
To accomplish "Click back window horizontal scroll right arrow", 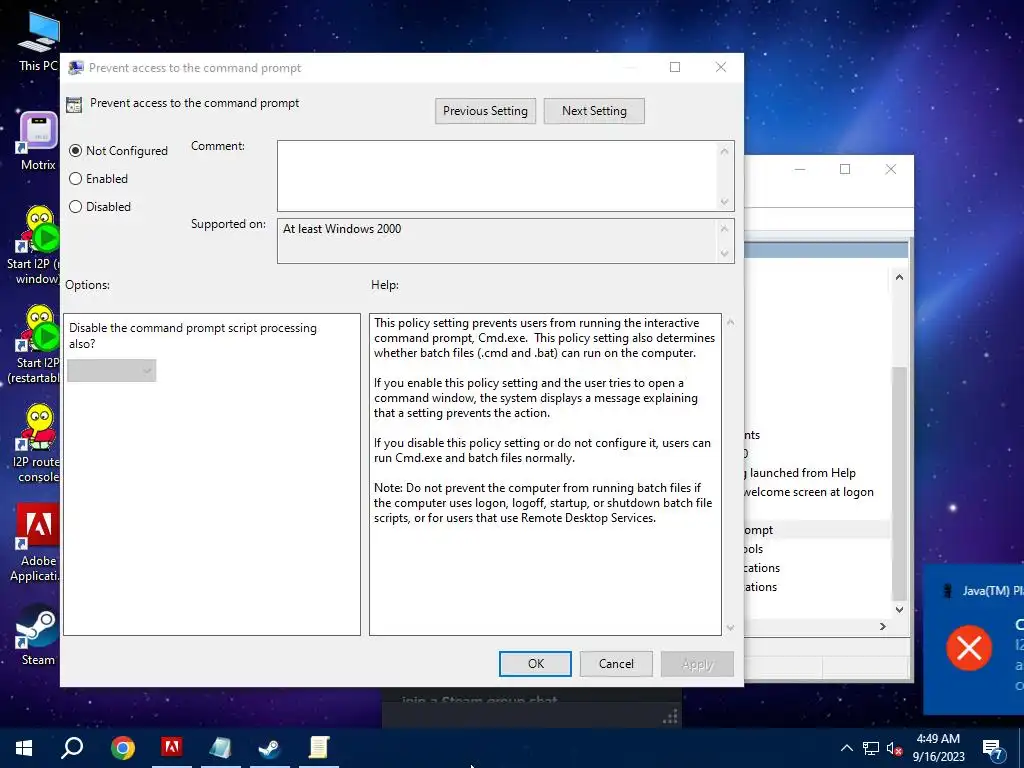I will click(883, 626).
